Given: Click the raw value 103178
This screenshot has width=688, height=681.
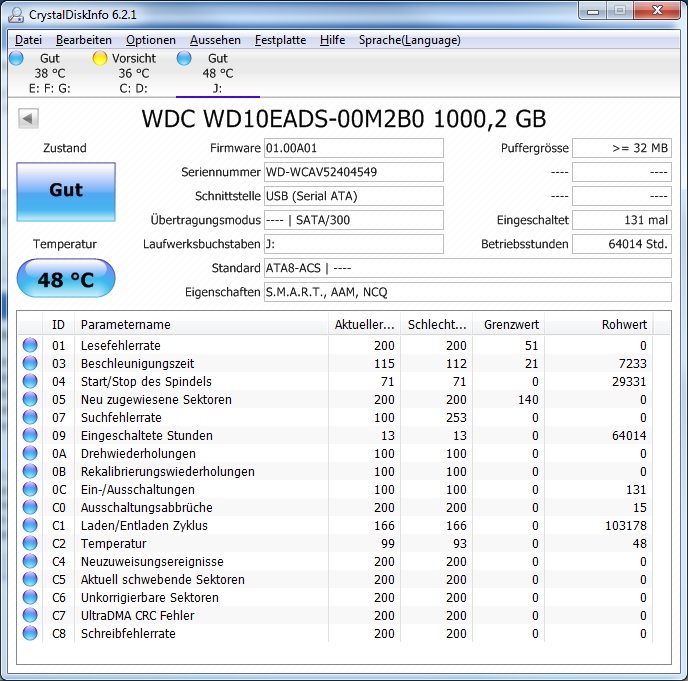Looking at the screenshot, I should tap(626, 526).
